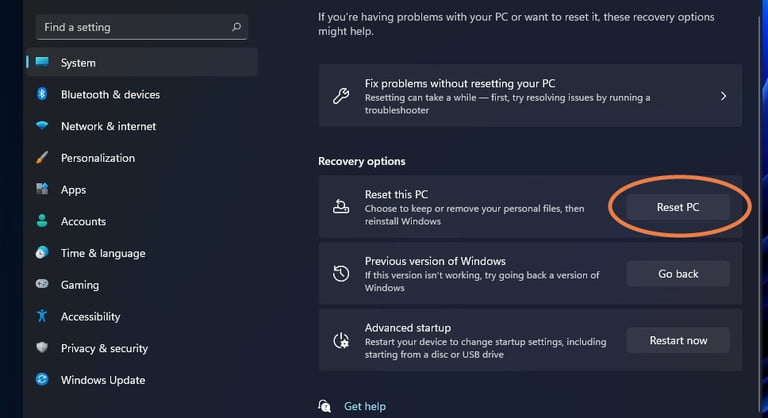Screen dimensions: 768x418
Task: Click the Accounts person icon
Action: tap(42, 221)
